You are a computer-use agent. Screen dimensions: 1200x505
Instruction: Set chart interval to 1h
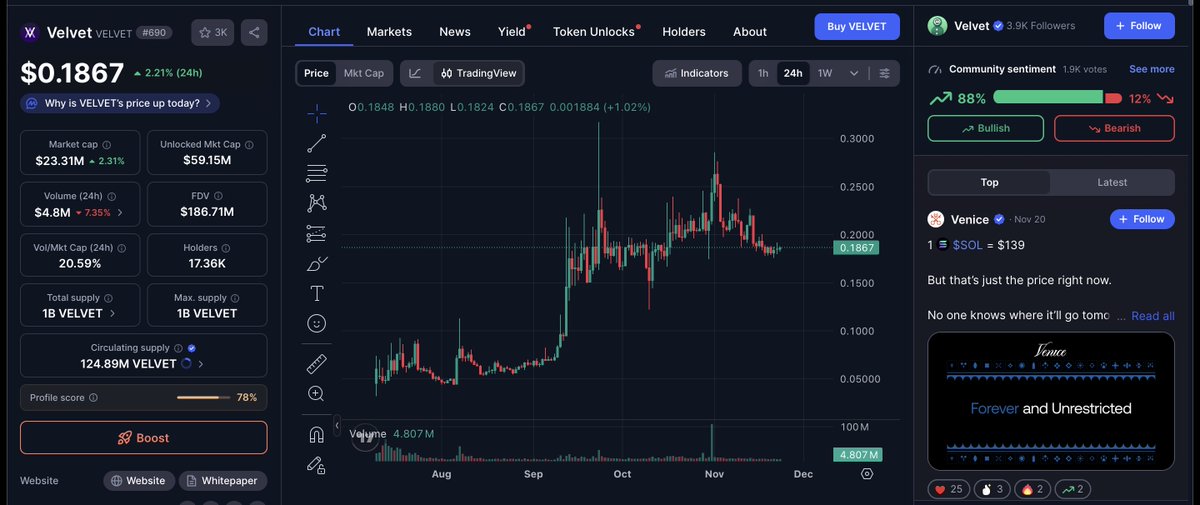coord(763,73)
